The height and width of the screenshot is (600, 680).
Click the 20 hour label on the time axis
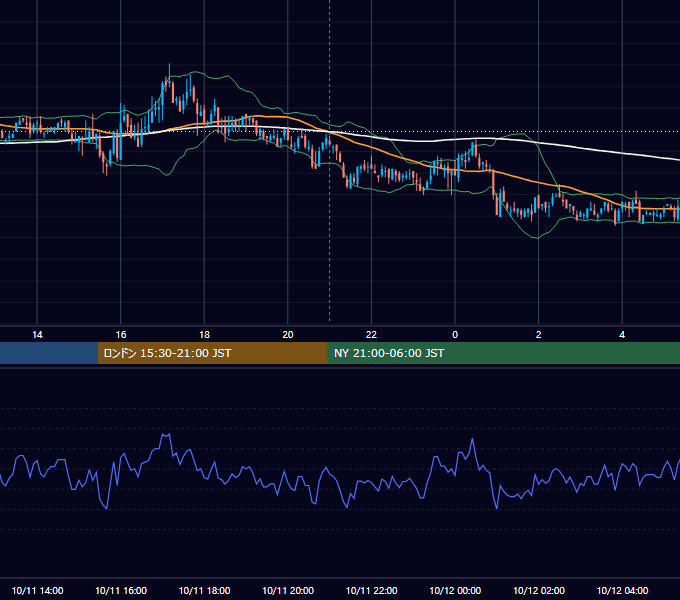(288, 335)
